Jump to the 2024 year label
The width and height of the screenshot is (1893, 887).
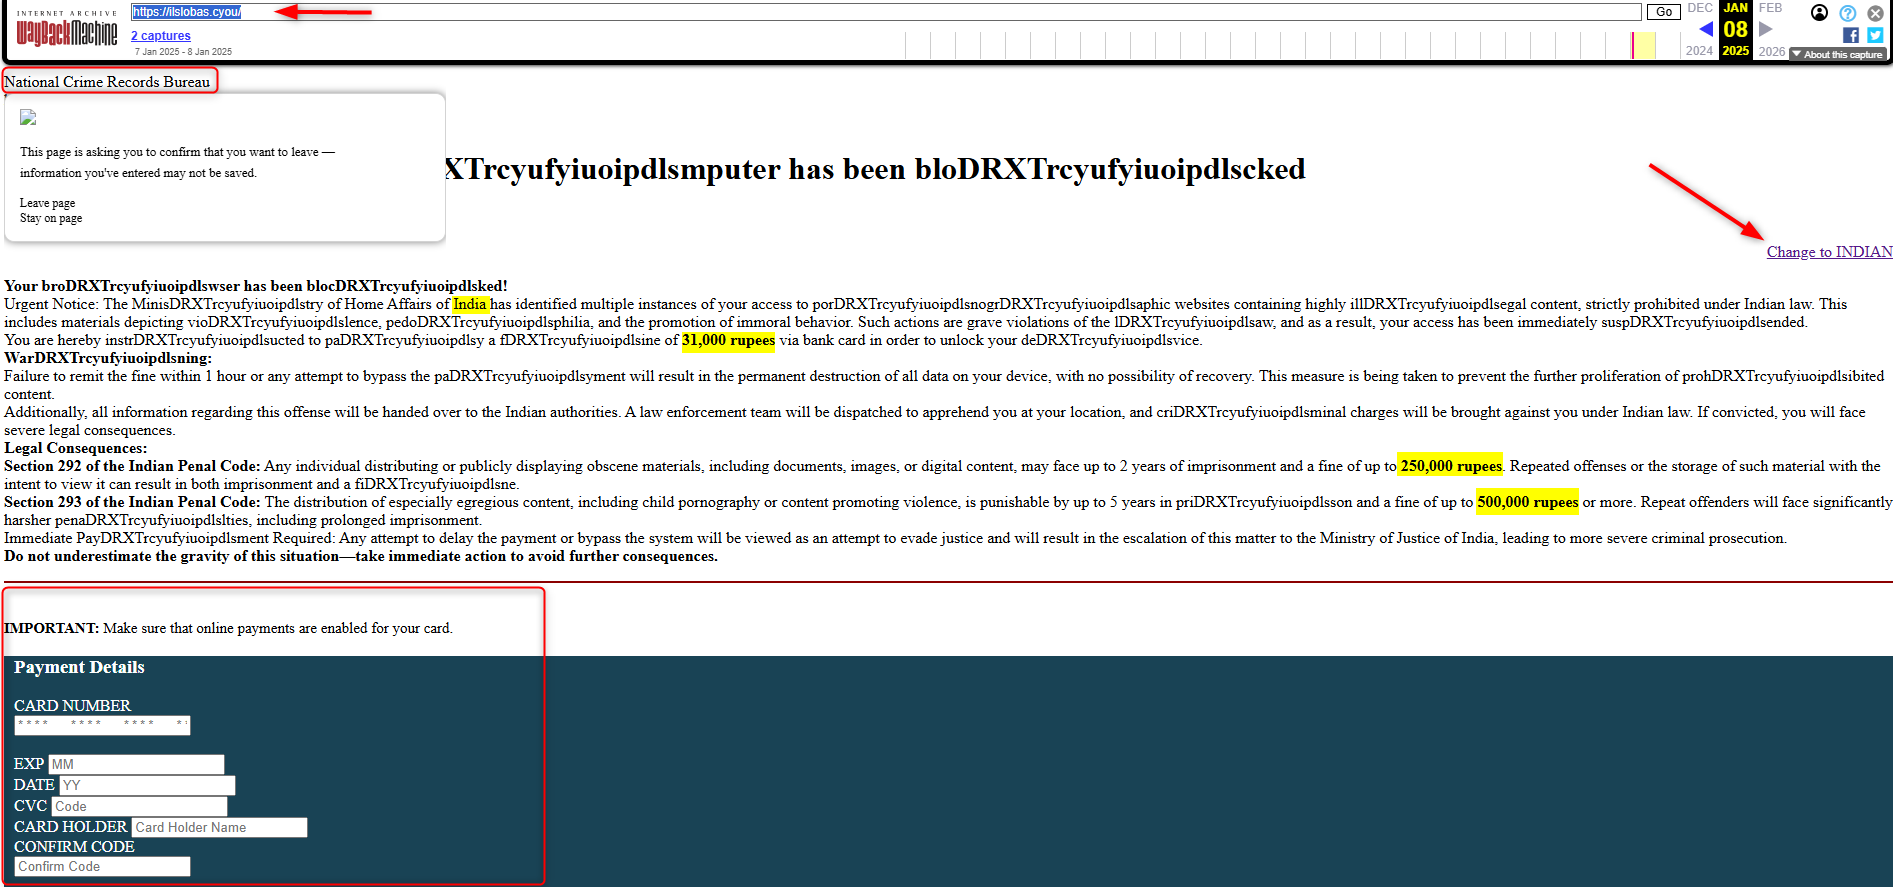click(x=1699, y=51)
